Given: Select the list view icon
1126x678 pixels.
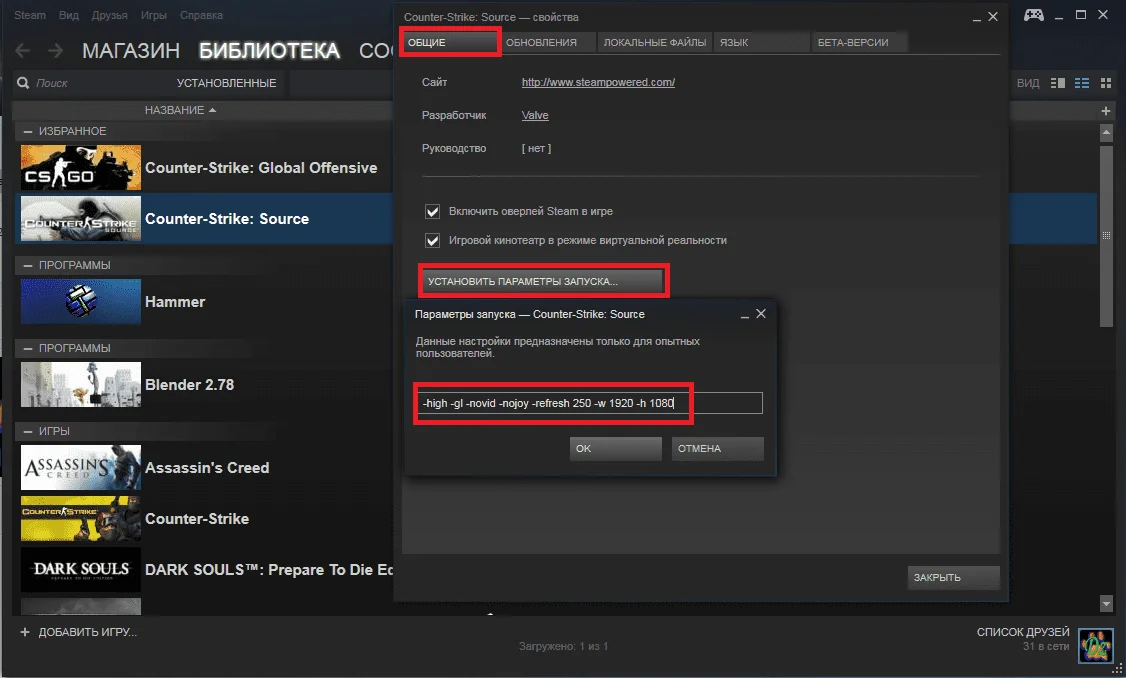Looking at the screenshot, I should 1083,83.
